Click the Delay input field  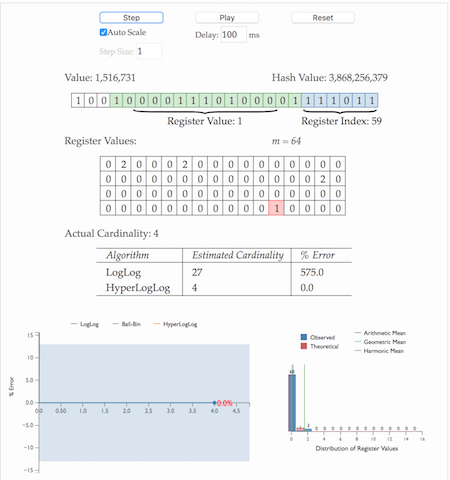point(234,35)
